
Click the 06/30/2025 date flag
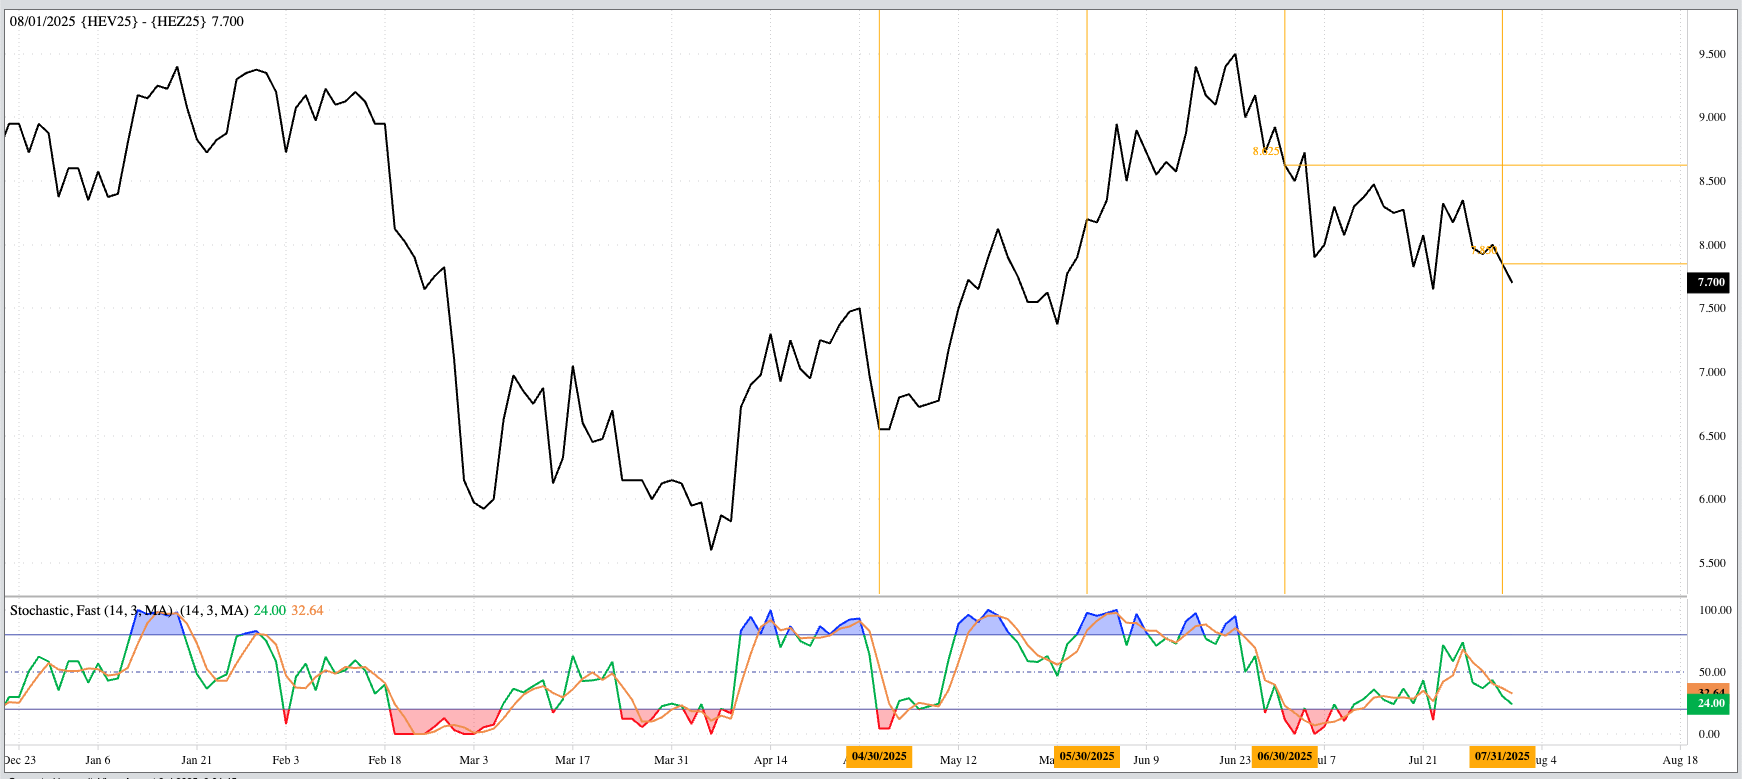point(1284,756)
